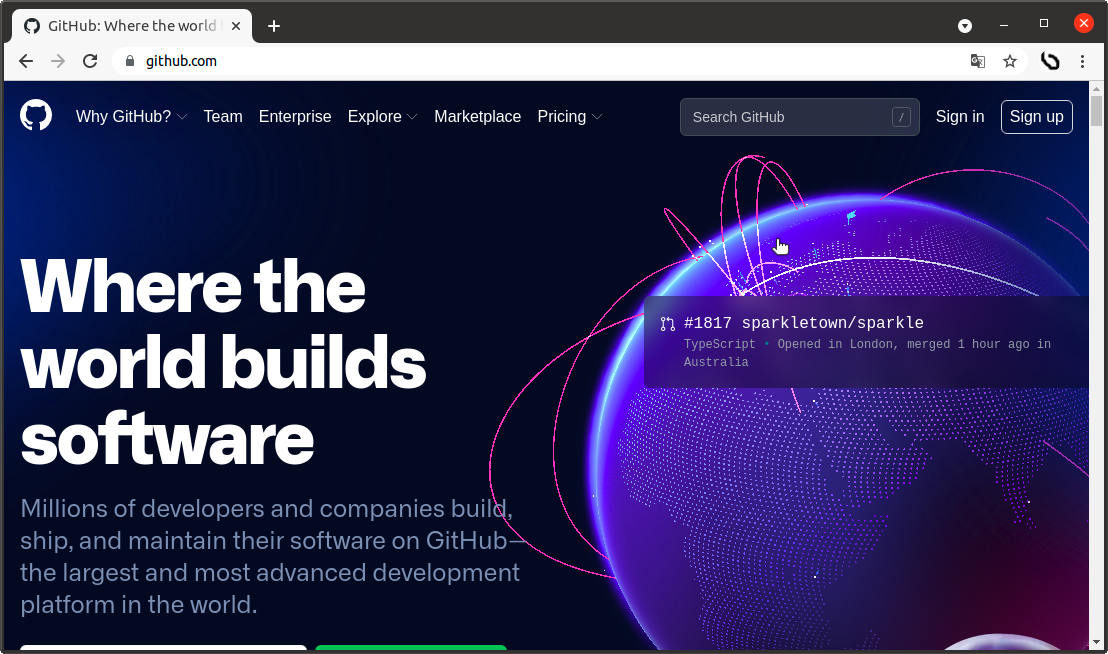Click #1817 sparkletown/sparkle pull request title

[803, 323]
